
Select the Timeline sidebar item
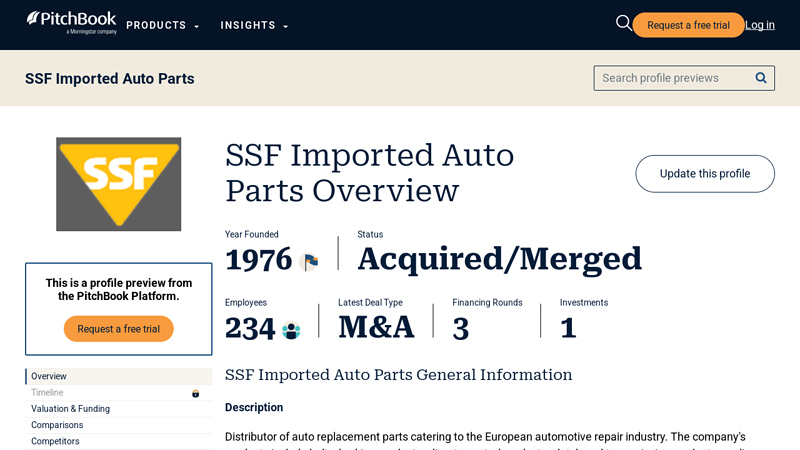coord(119,393)
